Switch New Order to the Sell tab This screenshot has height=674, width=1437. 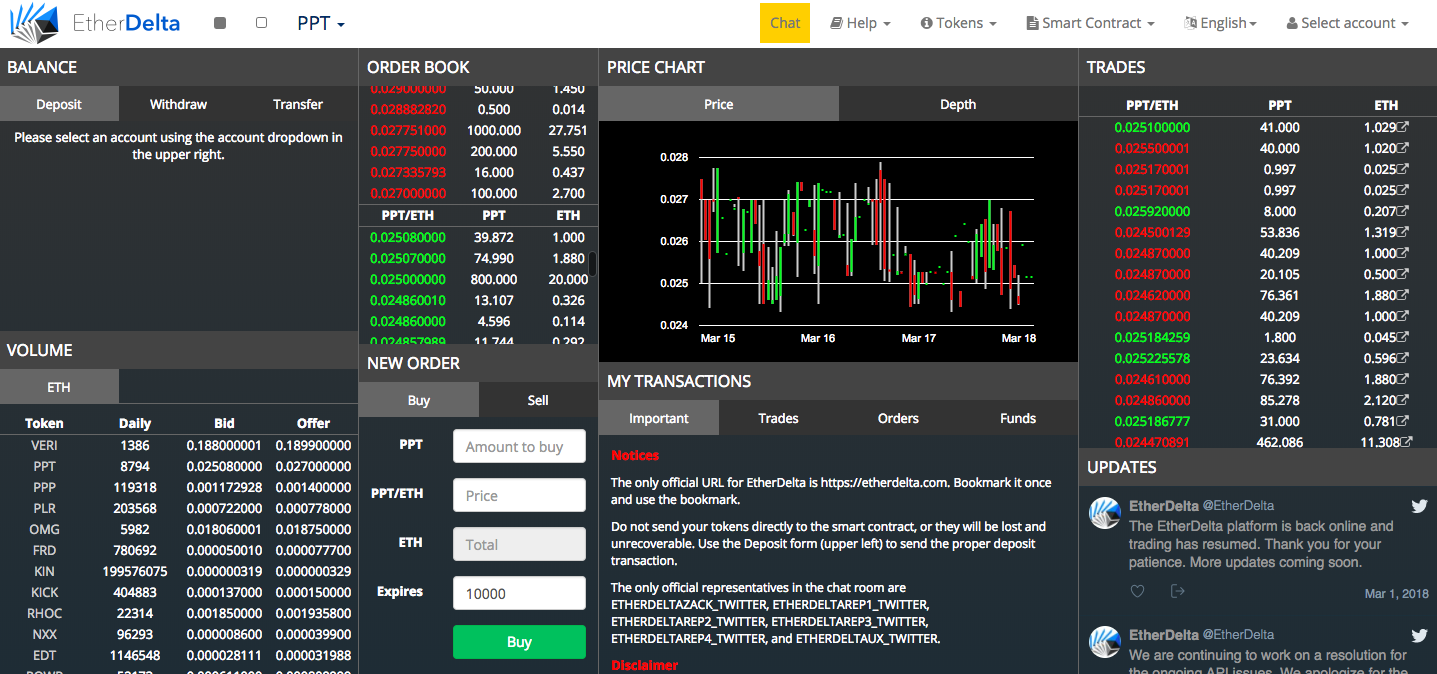point(538,400)
